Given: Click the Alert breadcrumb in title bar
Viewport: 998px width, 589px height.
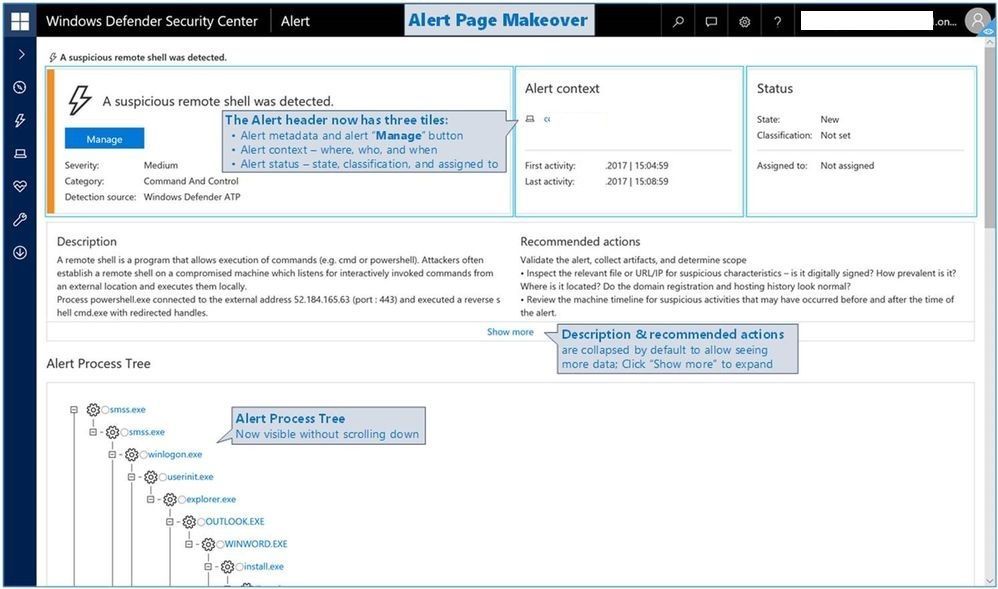Looking at the screenshot, I should 295,21.
